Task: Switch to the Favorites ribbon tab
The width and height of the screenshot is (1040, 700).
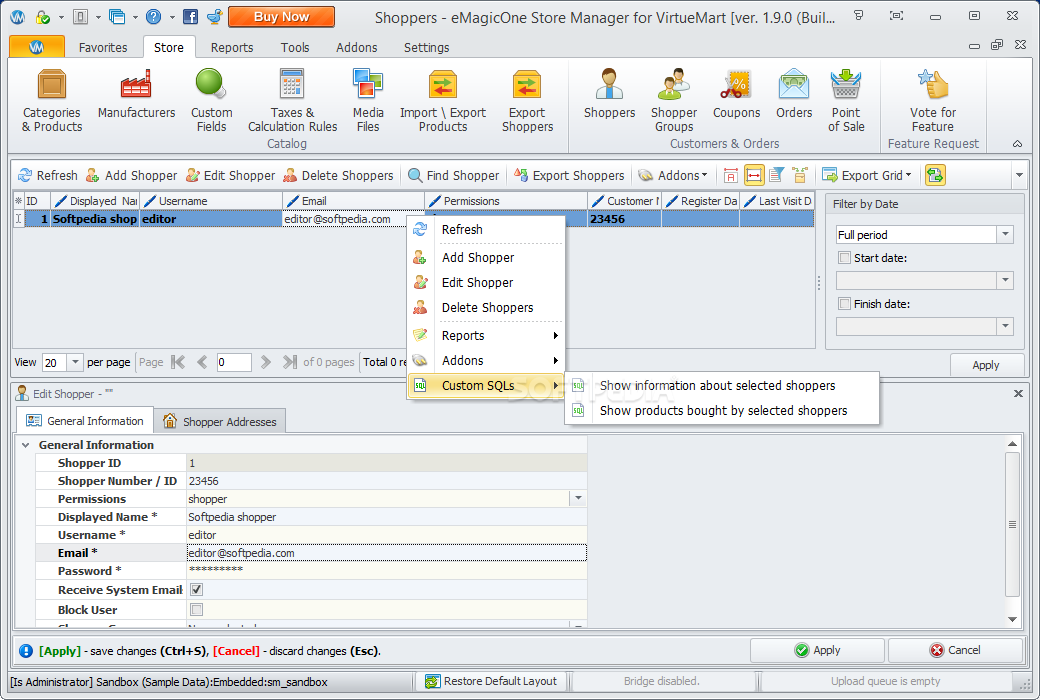Action: (x=103, y=47)
